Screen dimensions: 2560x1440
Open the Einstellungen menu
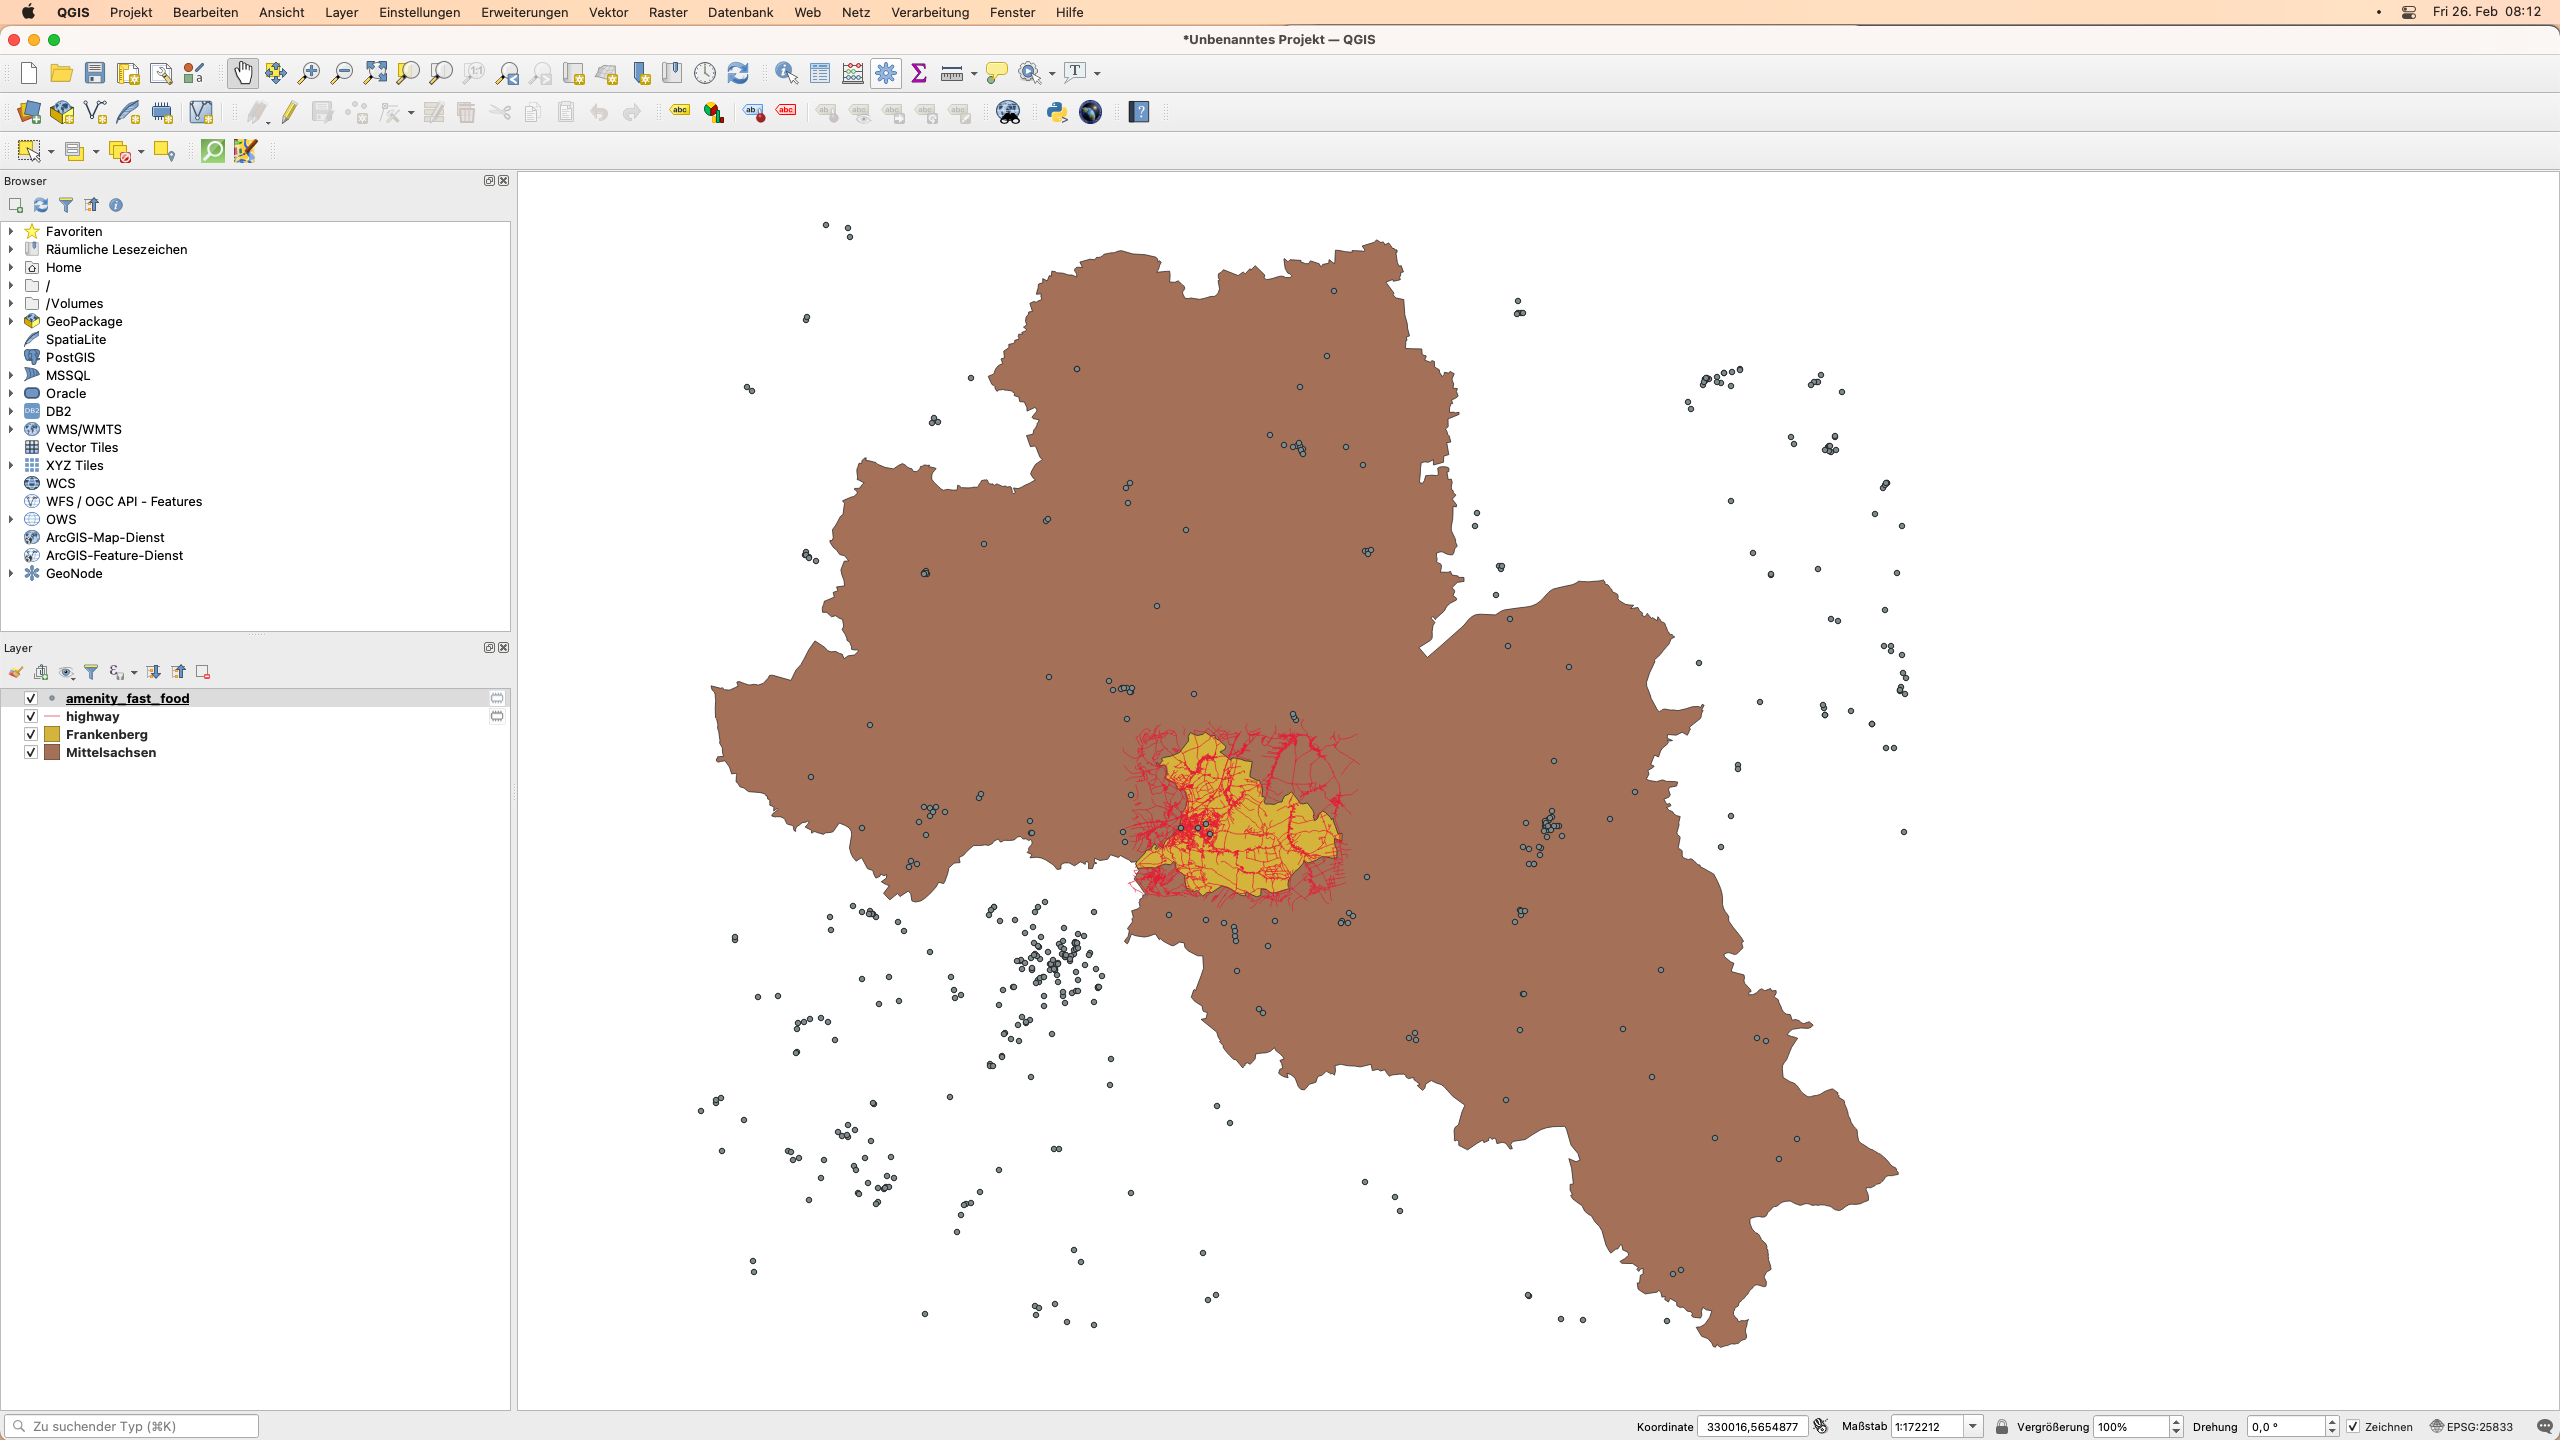click(419, 12)
